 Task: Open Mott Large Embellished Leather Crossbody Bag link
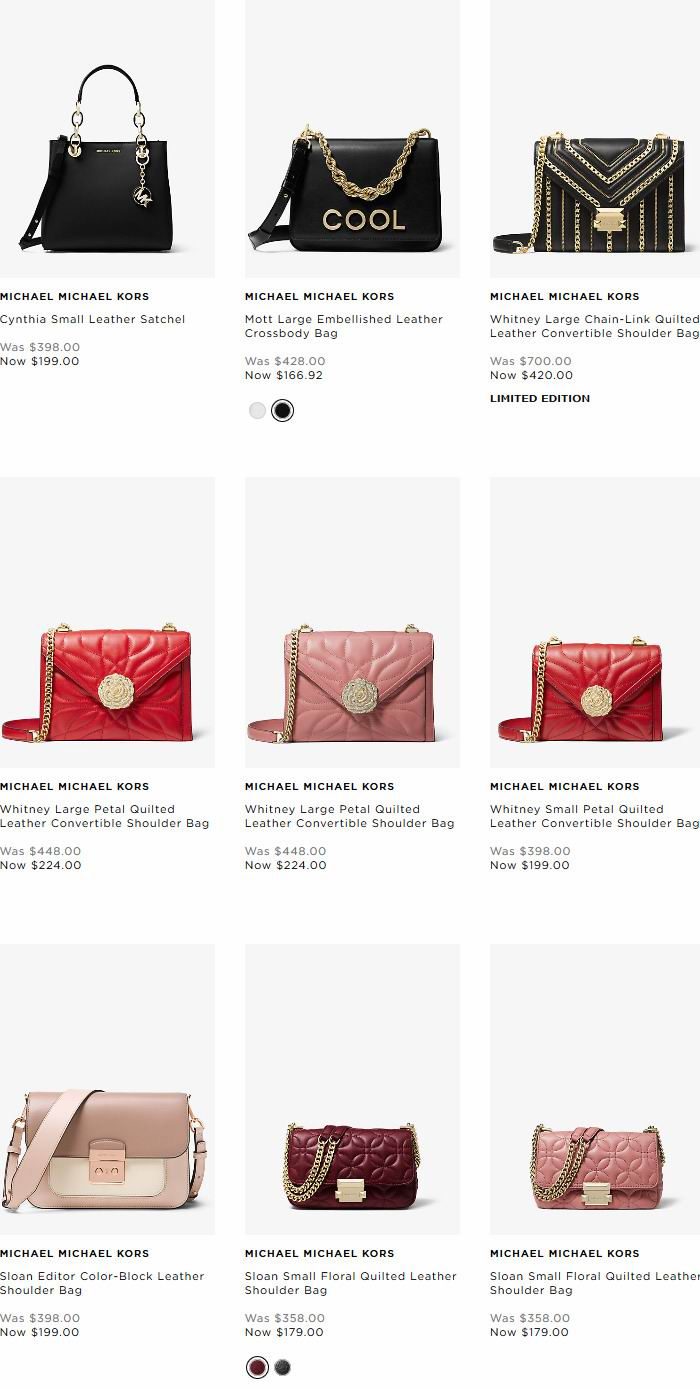[344, 326]
